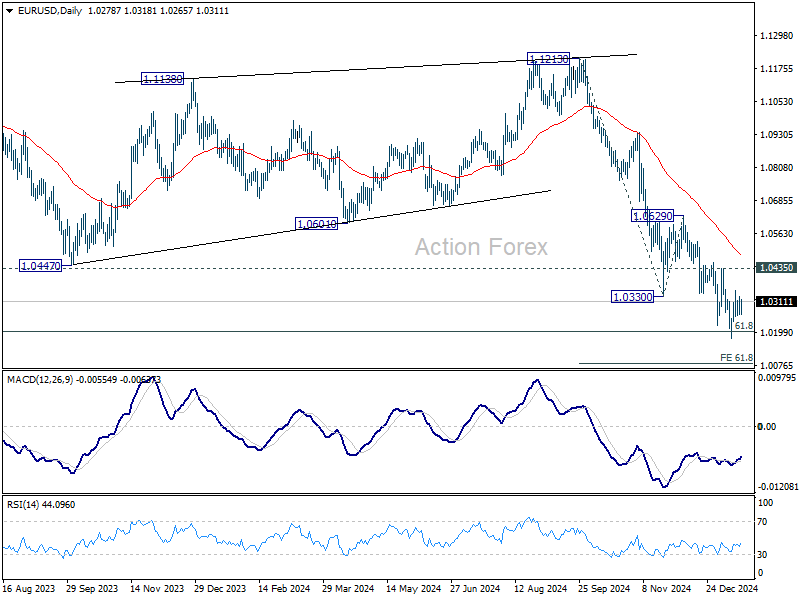Click the 61.8 retracement label near 1.01990

coord(744,326)
